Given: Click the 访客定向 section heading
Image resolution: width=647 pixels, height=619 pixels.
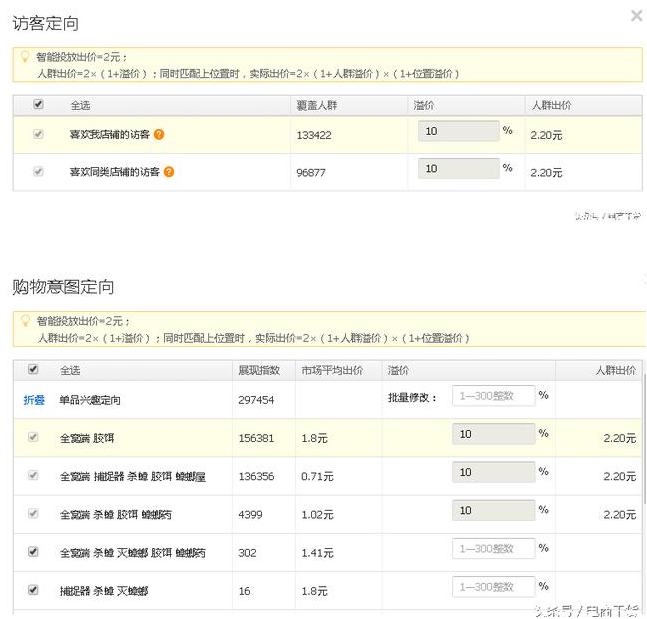Looking at the screenshot, I should [x=45, y=23].
